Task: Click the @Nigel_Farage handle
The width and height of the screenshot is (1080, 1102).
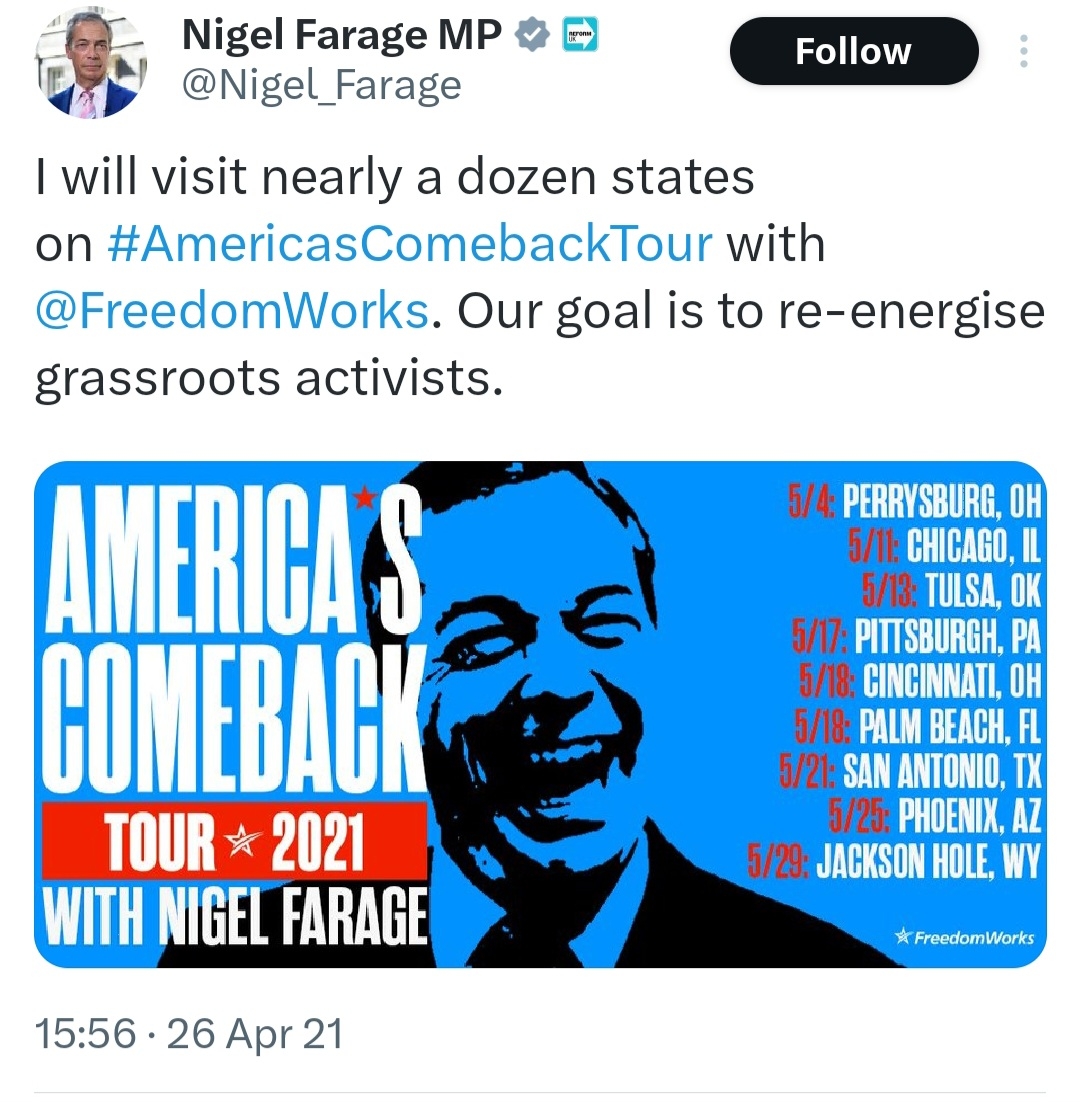Action: point(320,85)
